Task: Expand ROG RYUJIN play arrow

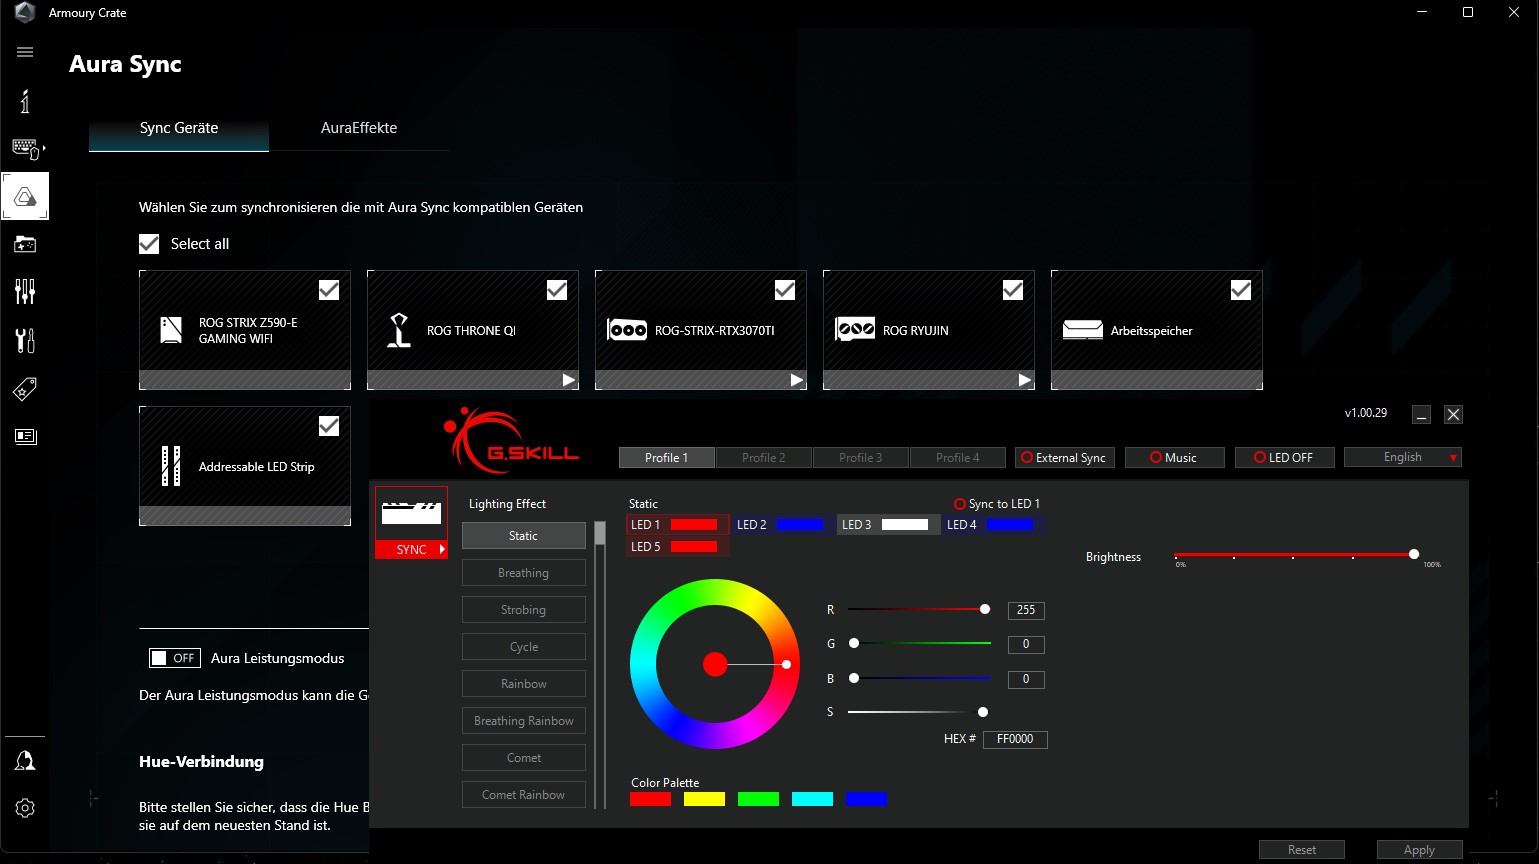Action: tap(1024, 380)
